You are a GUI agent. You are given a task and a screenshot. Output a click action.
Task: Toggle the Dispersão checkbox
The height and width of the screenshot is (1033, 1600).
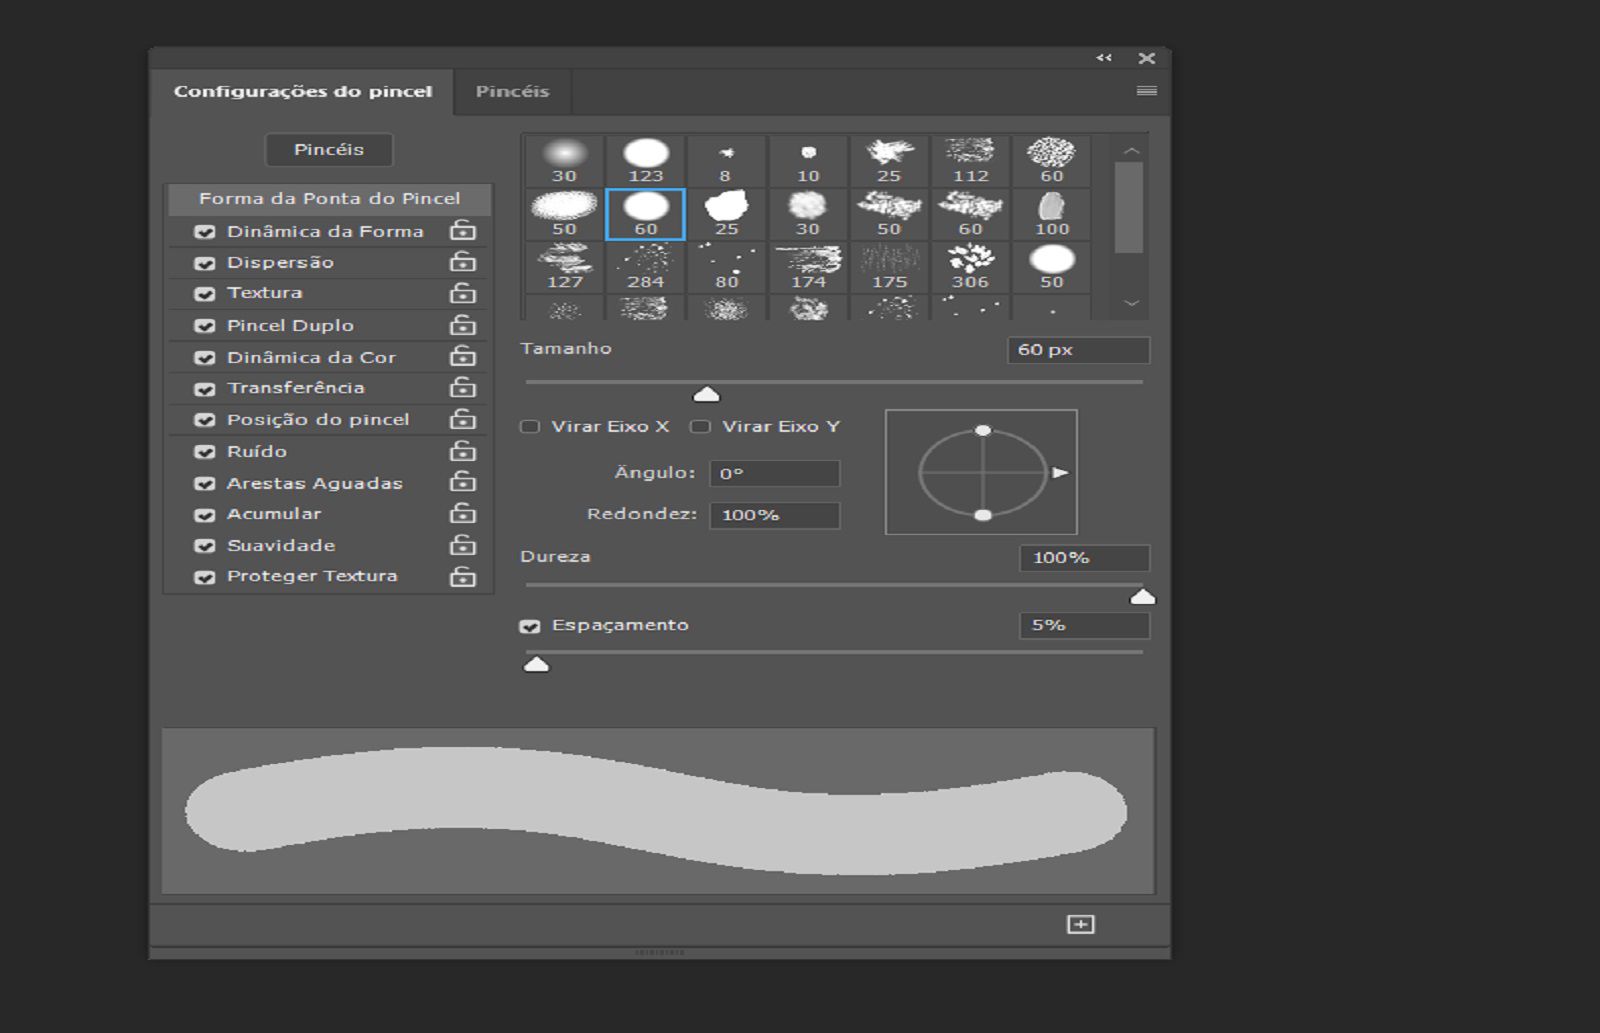(x=205, y=263)
